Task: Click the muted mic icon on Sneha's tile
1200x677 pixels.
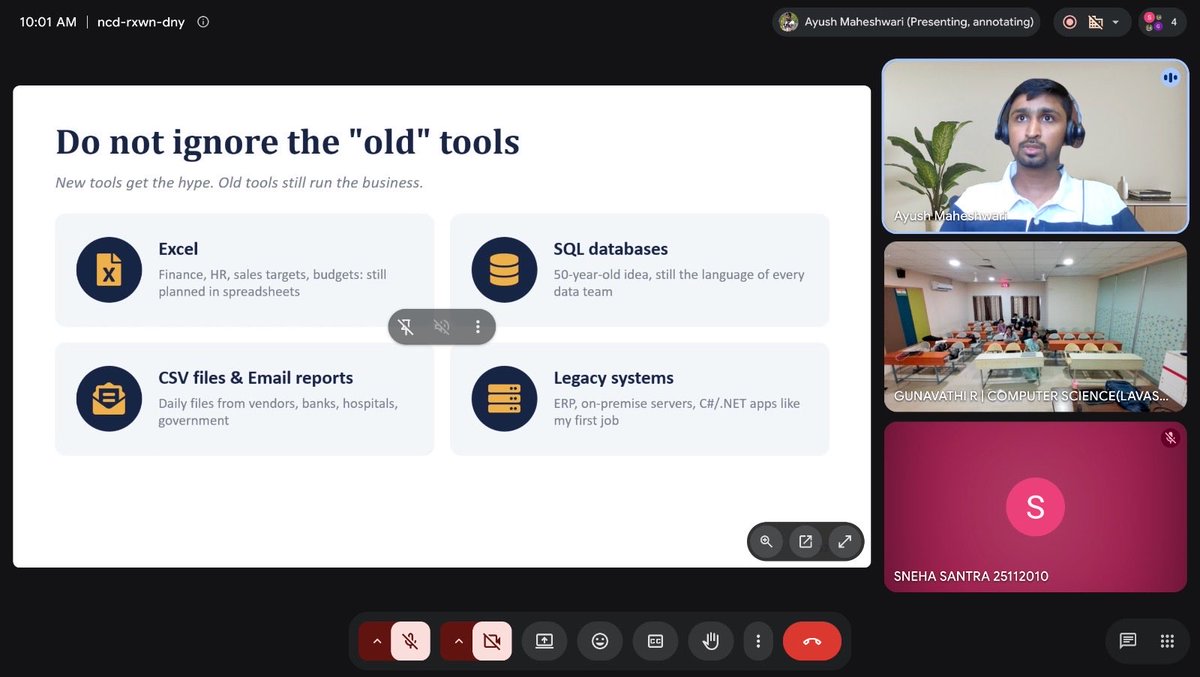Action: 1169,438
